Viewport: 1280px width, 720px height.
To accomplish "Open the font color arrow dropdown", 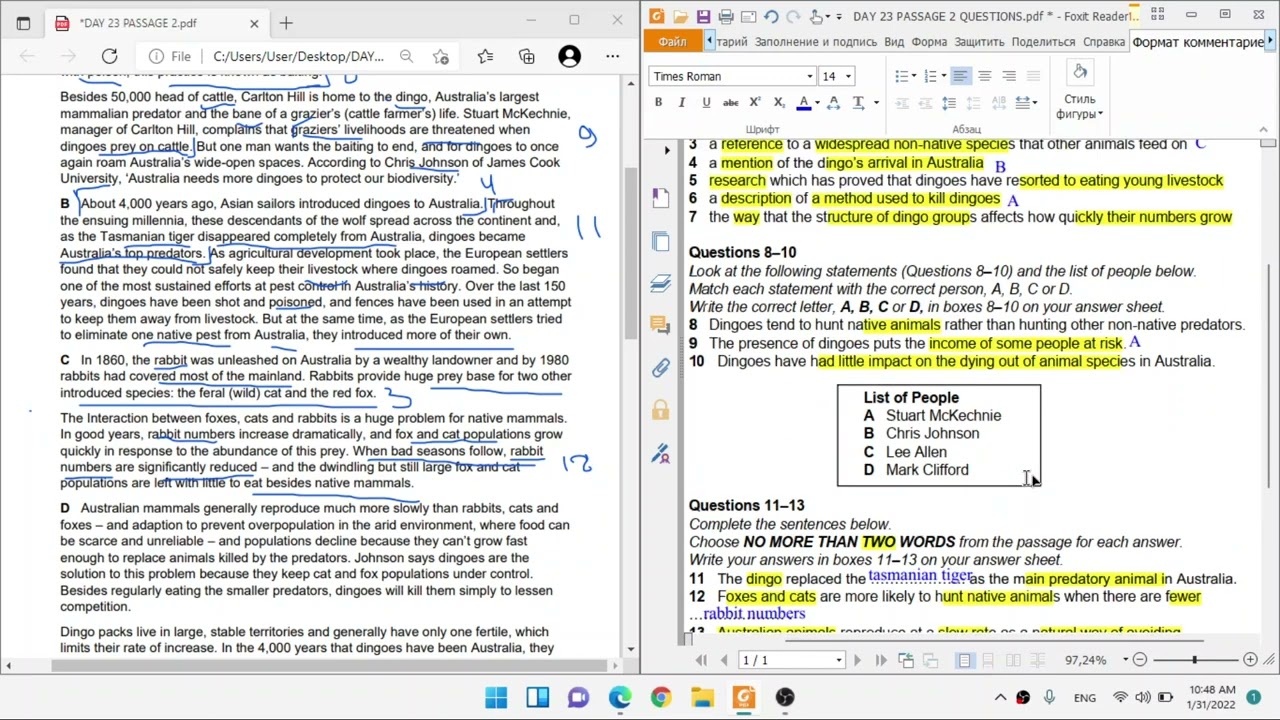I will pos(817,102).
